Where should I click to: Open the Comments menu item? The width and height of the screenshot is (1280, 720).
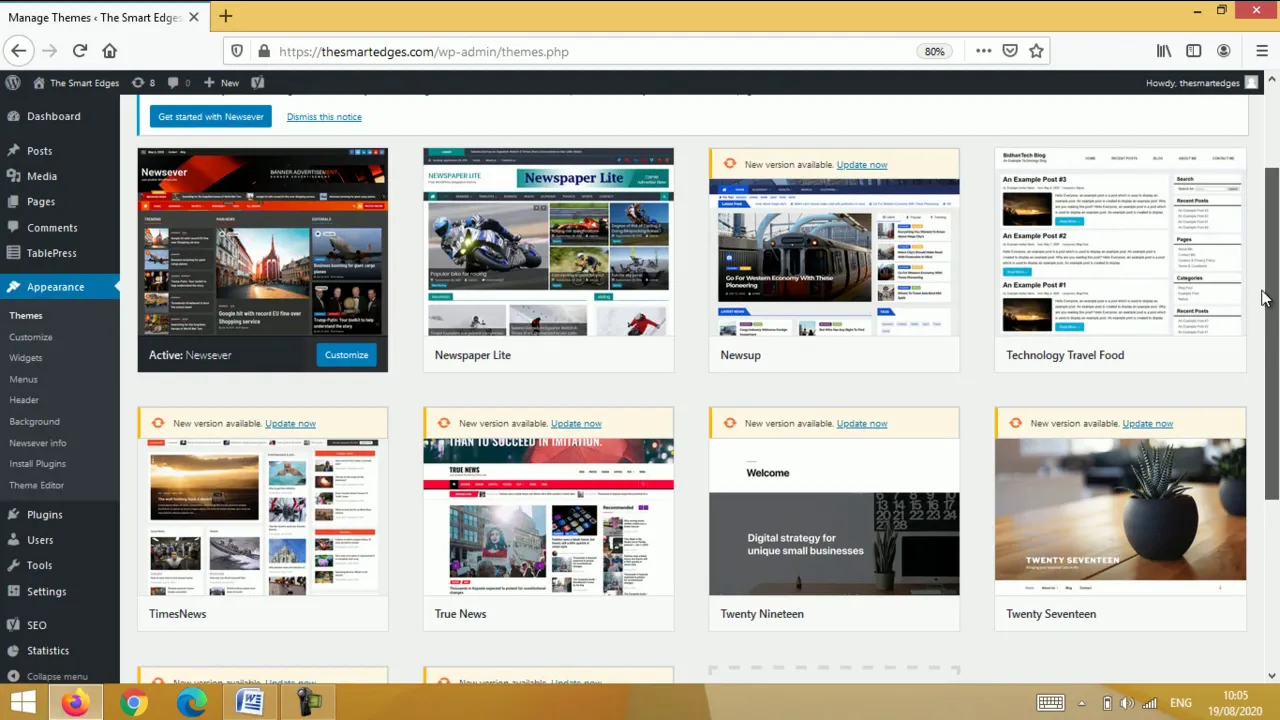click(60, 228)
